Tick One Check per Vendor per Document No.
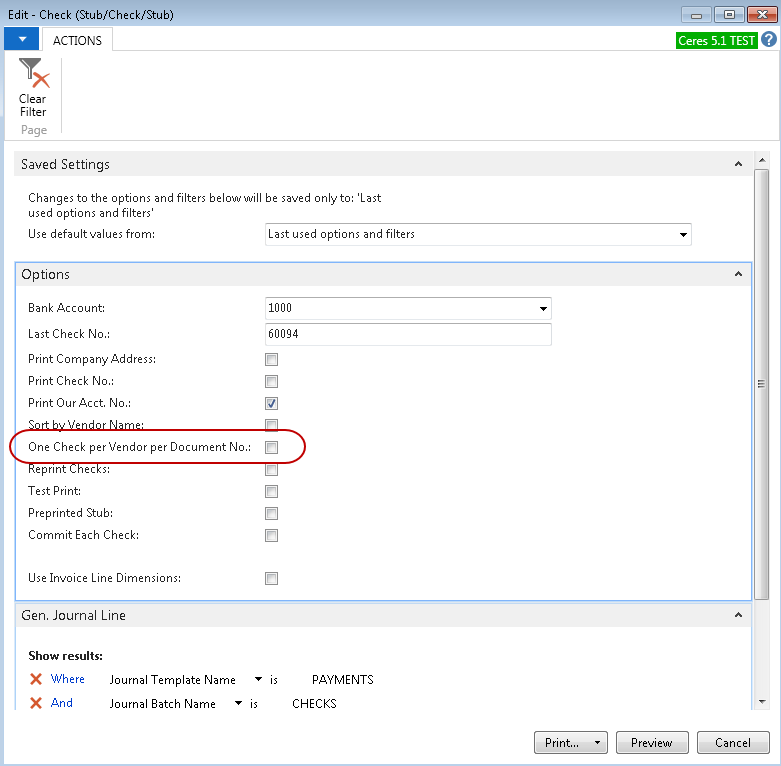This screenshot has height=766, width=781. click(271, 448)
